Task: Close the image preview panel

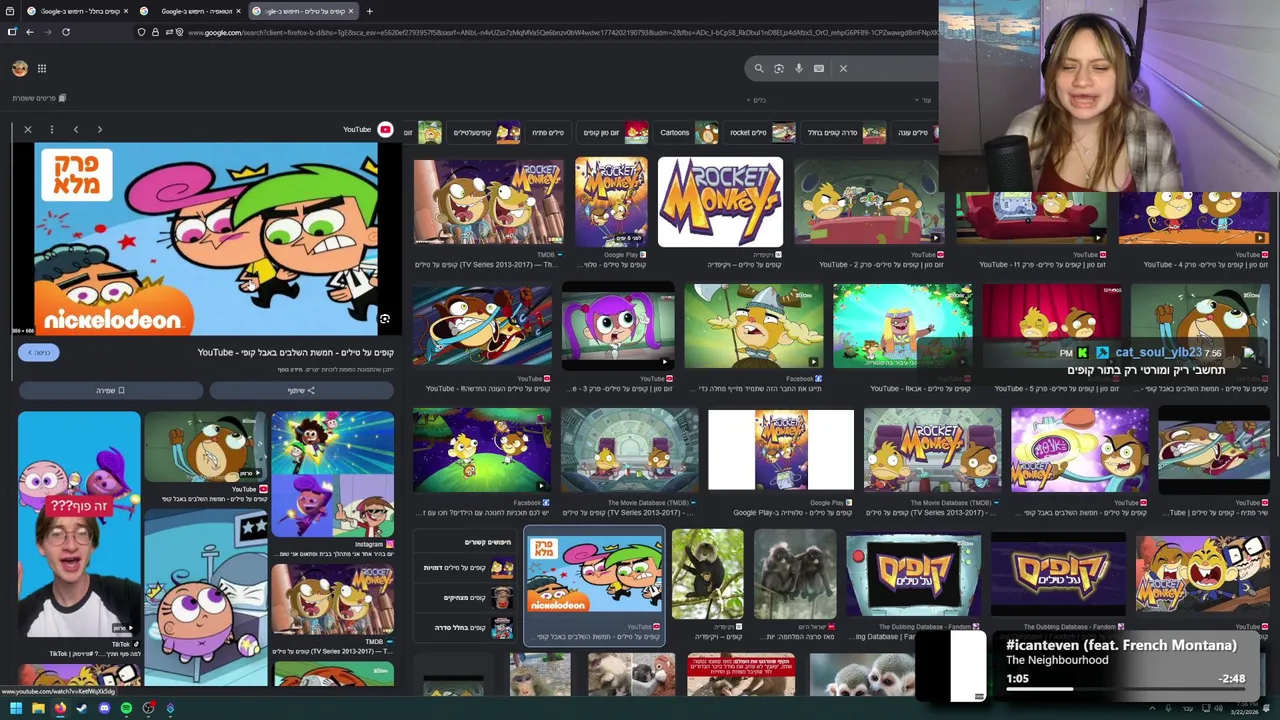Action: 28,129
